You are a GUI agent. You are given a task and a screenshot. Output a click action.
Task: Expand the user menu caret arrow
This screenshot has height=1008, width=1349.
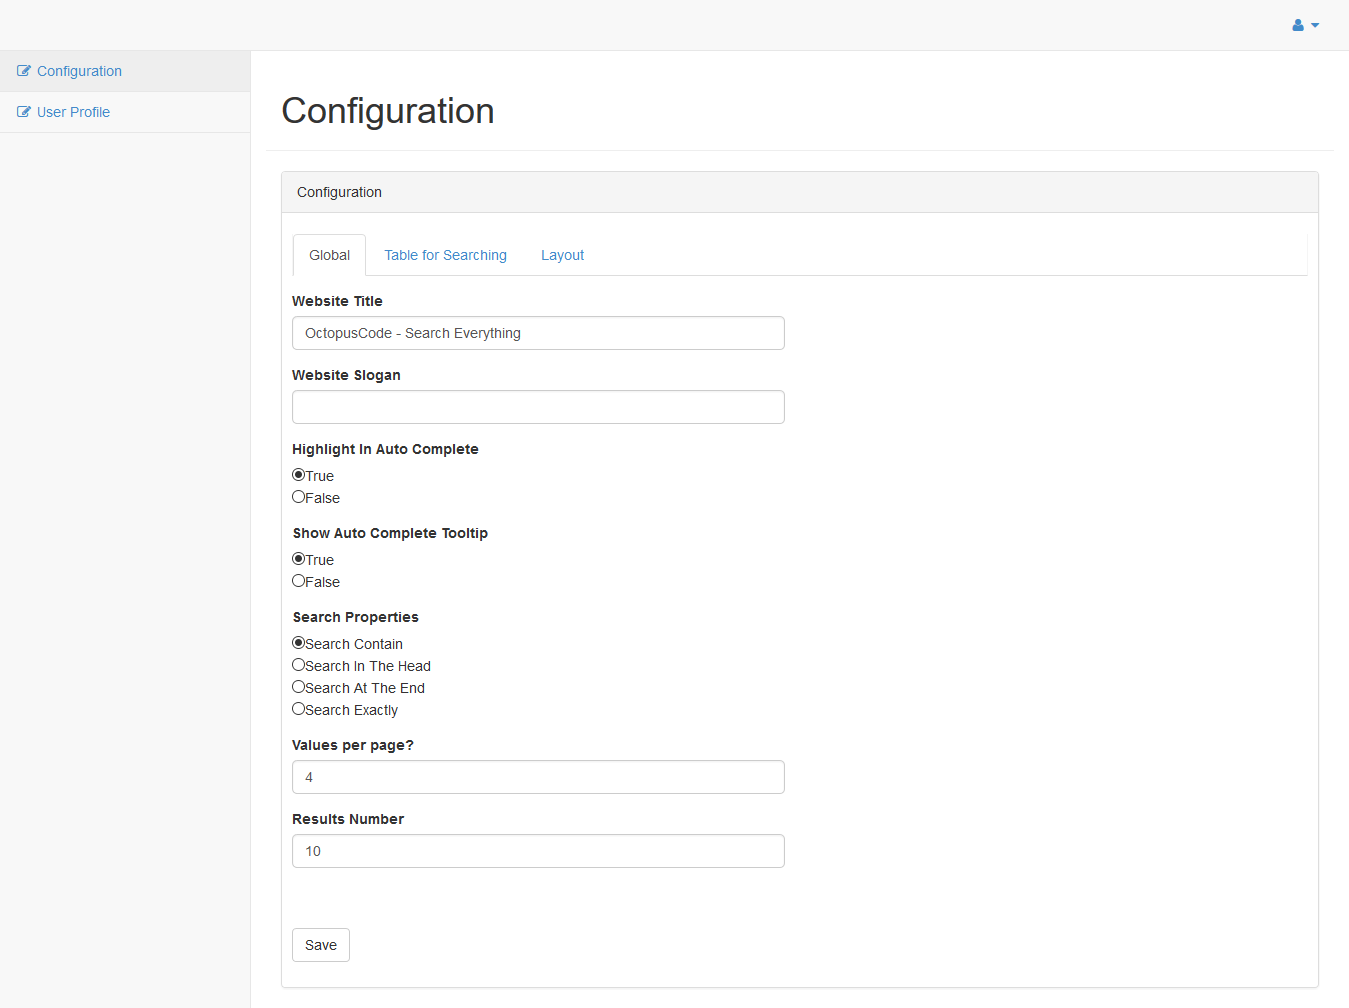[1315, 25]
